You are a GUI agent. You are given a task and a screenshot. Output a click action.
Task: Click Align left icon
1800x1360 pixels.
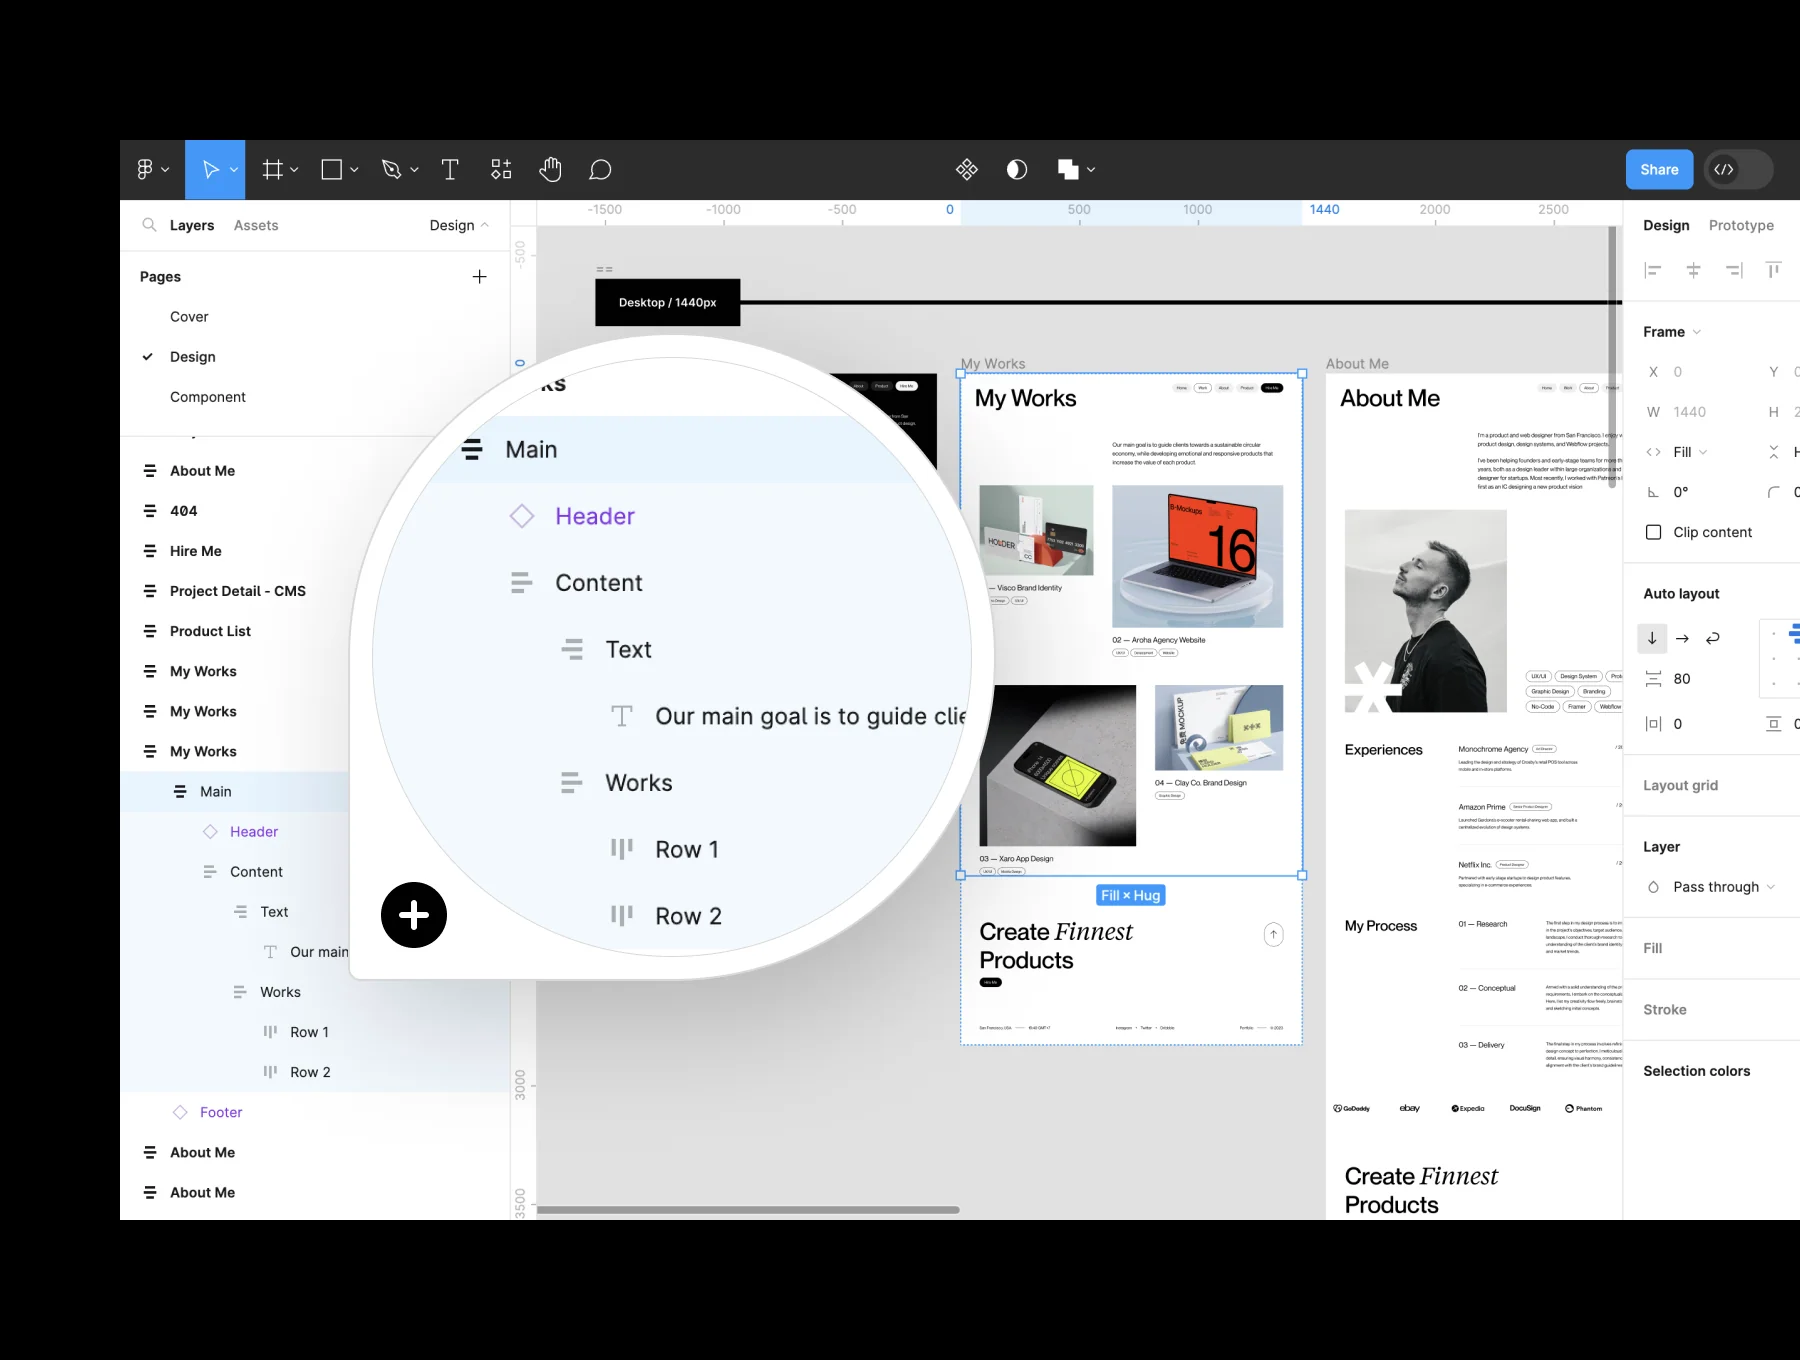pyautogui.click(x=1653, y=270)
